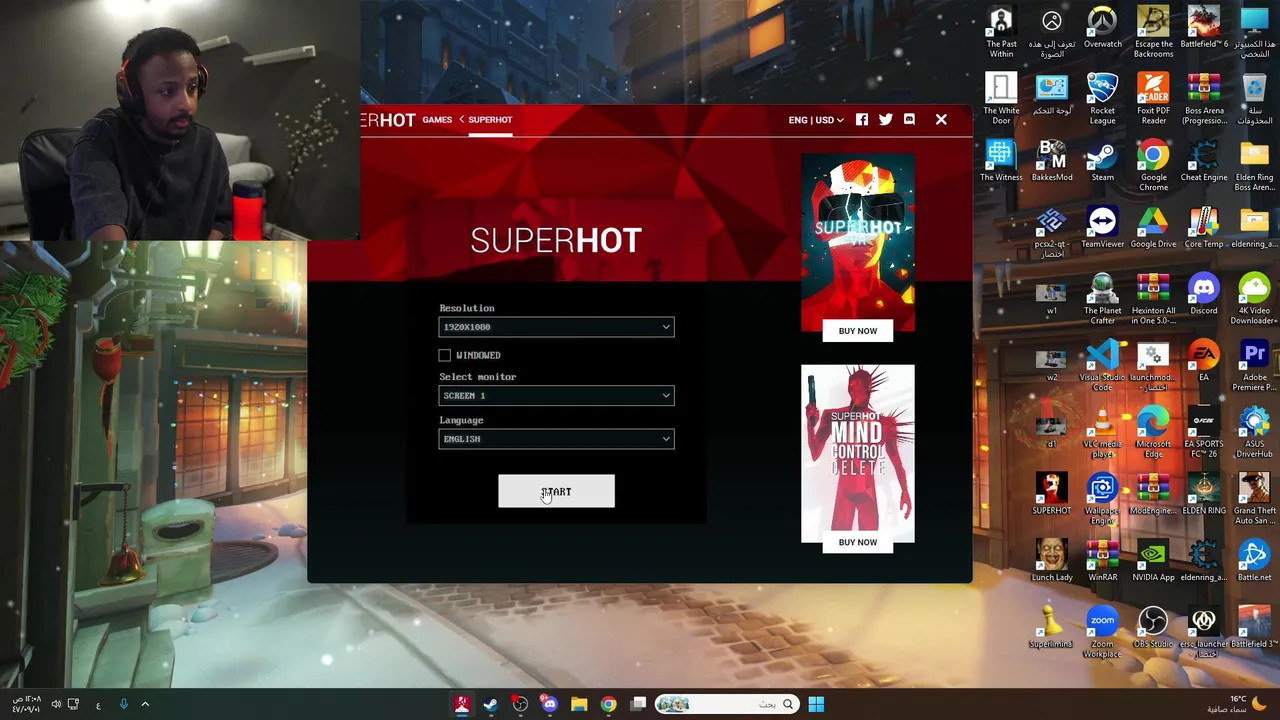Open the Language ENGLISH dropdown

(556, 439)
